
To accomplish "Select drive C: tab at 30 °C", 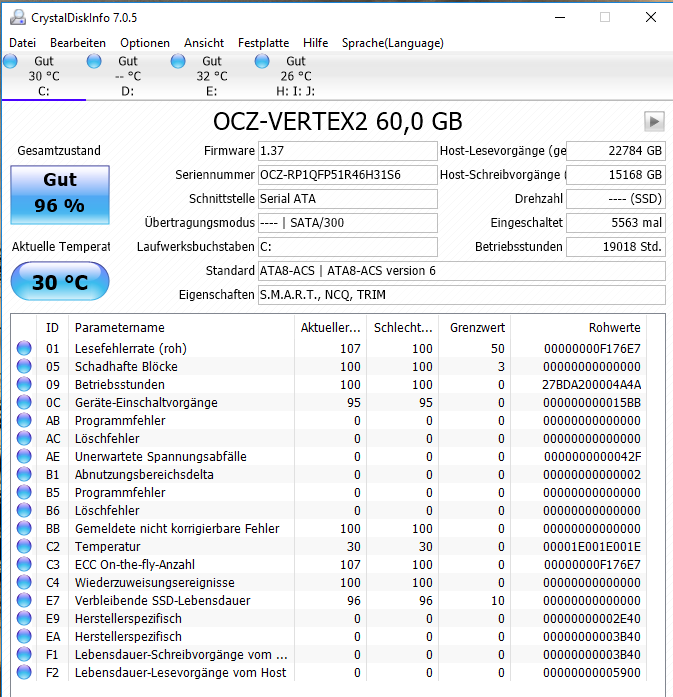I will pyautogui.click(x=44, y=76).
